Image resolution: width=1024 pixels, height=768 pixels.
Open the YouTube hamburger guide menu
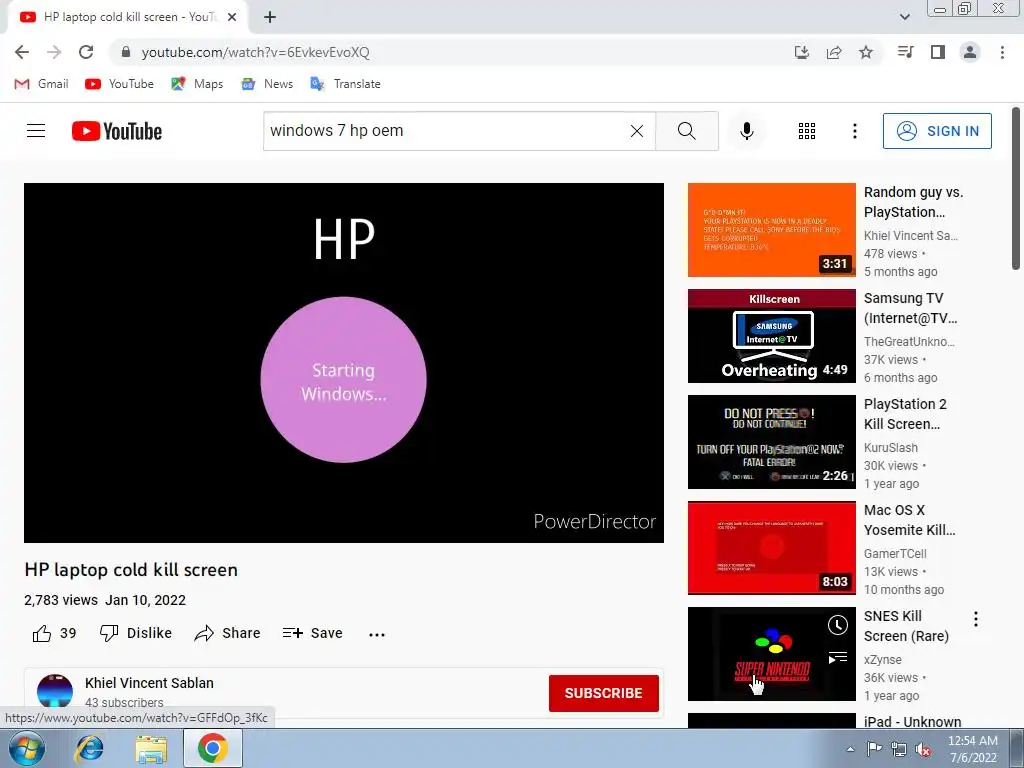tap(36, 131)
